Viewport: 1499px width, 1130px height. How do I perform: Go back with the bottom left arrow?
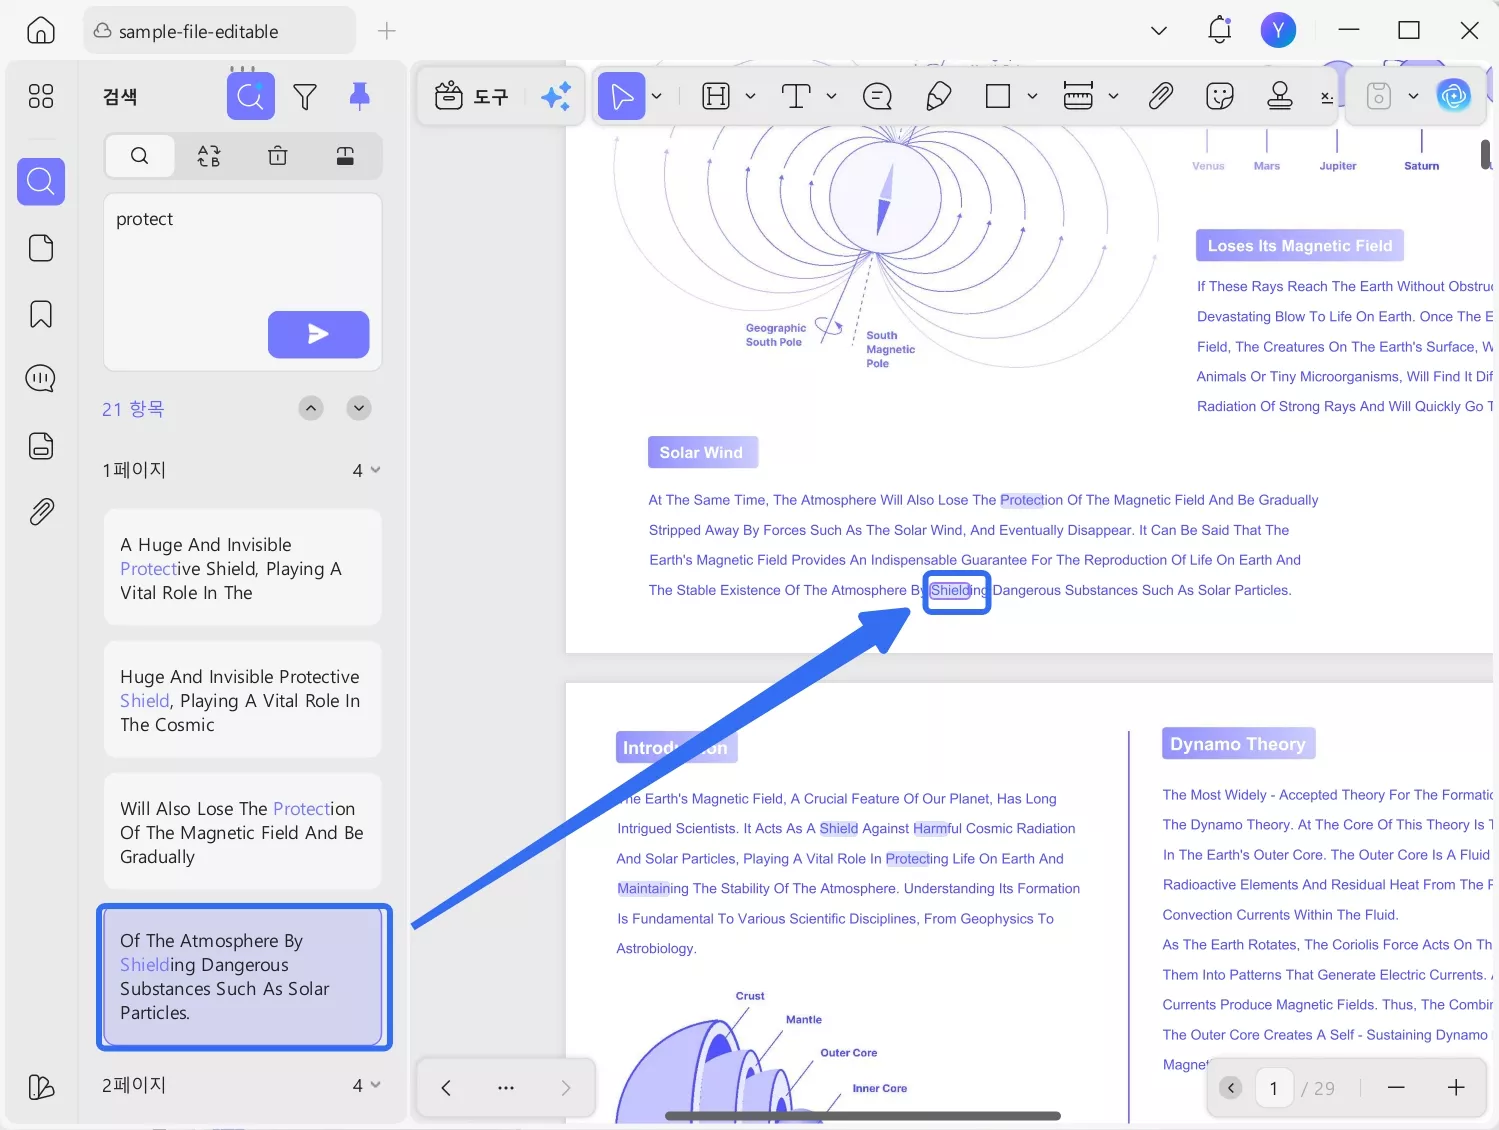[x=446, y=1088]
